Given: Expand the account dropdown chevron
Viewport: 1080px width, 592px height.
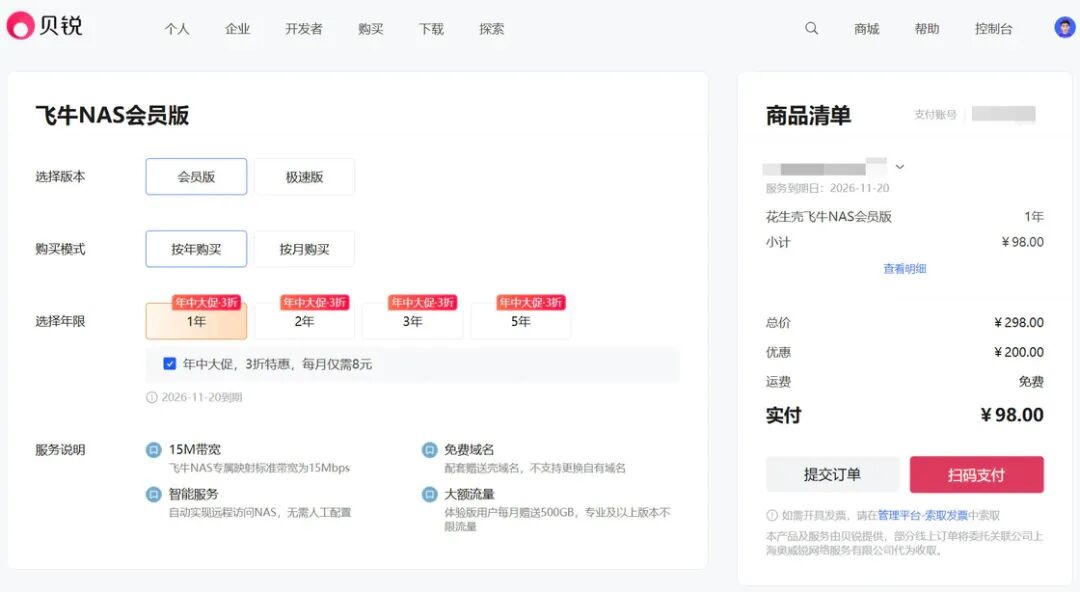Looking at the screenshot, I should click(900, 167).
